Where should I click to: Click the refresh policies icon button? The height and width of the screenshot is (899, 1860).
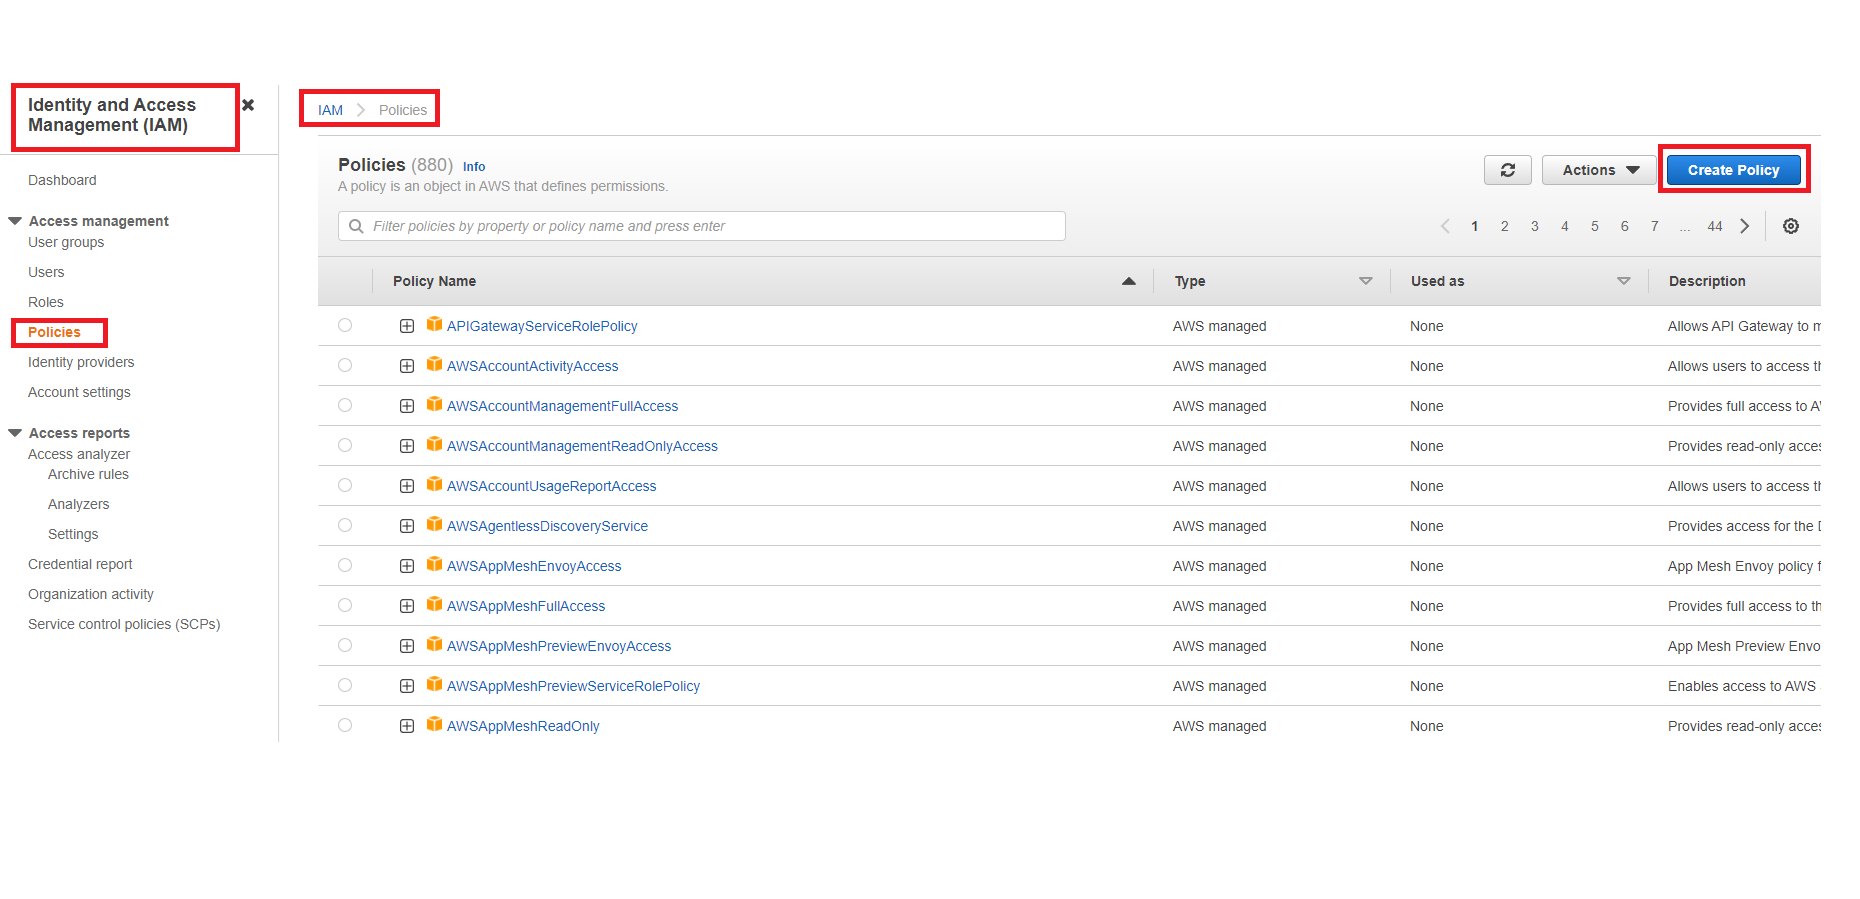pyautogui.click(x=1507, y=170)
